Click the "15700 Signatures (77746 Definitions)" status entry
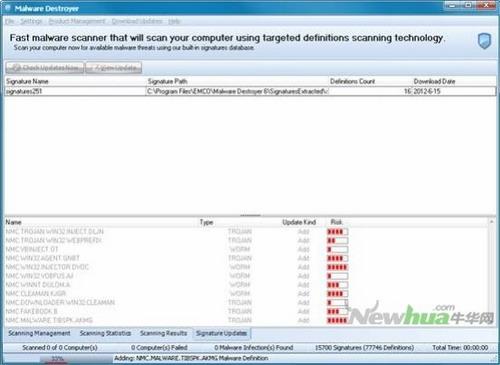The height and width of the screenshot is (365, 500). [364, 347]
